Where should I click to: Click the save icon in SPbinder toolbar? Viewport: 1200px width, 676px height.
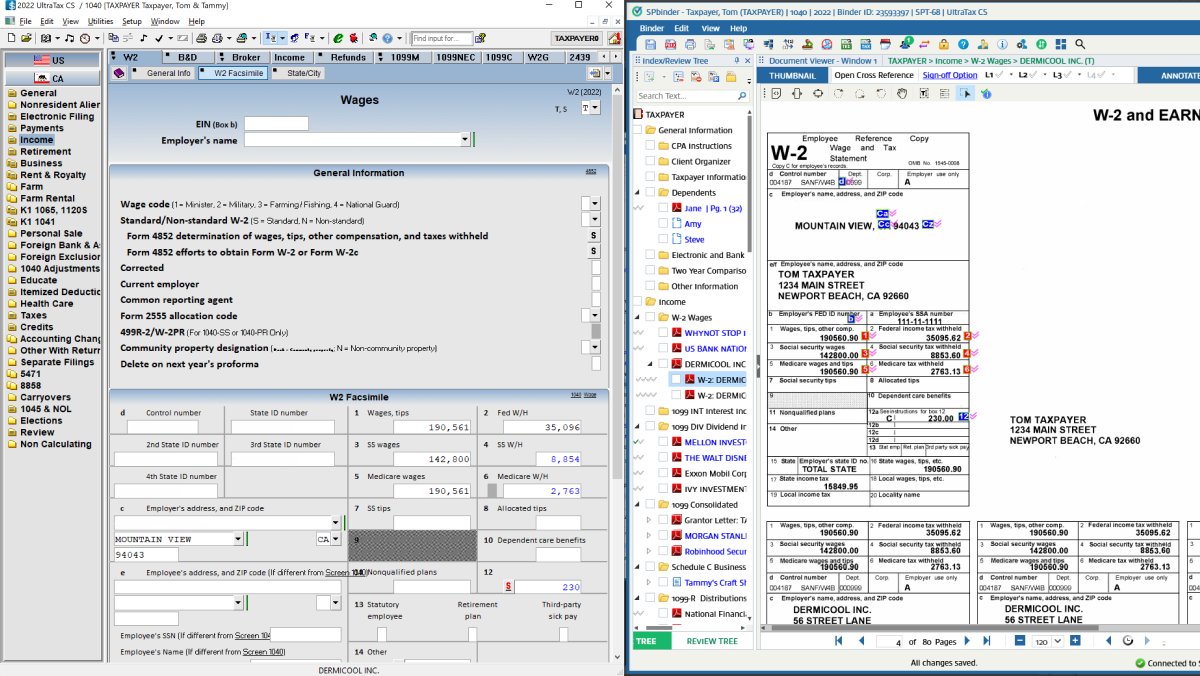click(650, 45)
